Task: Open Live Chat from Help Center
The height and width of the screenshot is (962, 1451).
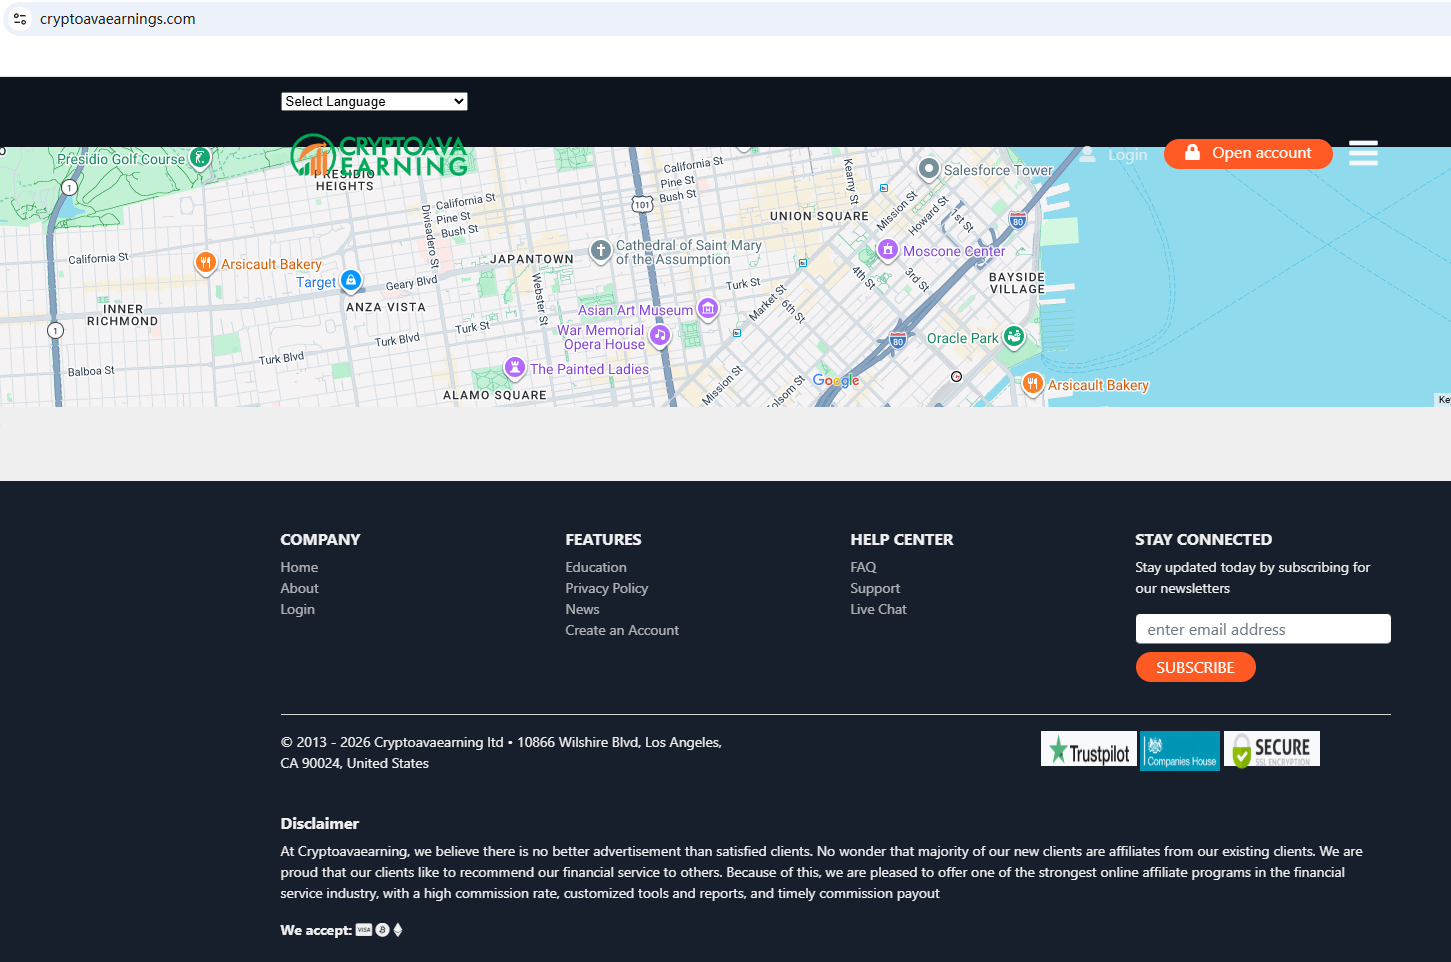Action: click(x=878, y=609)
